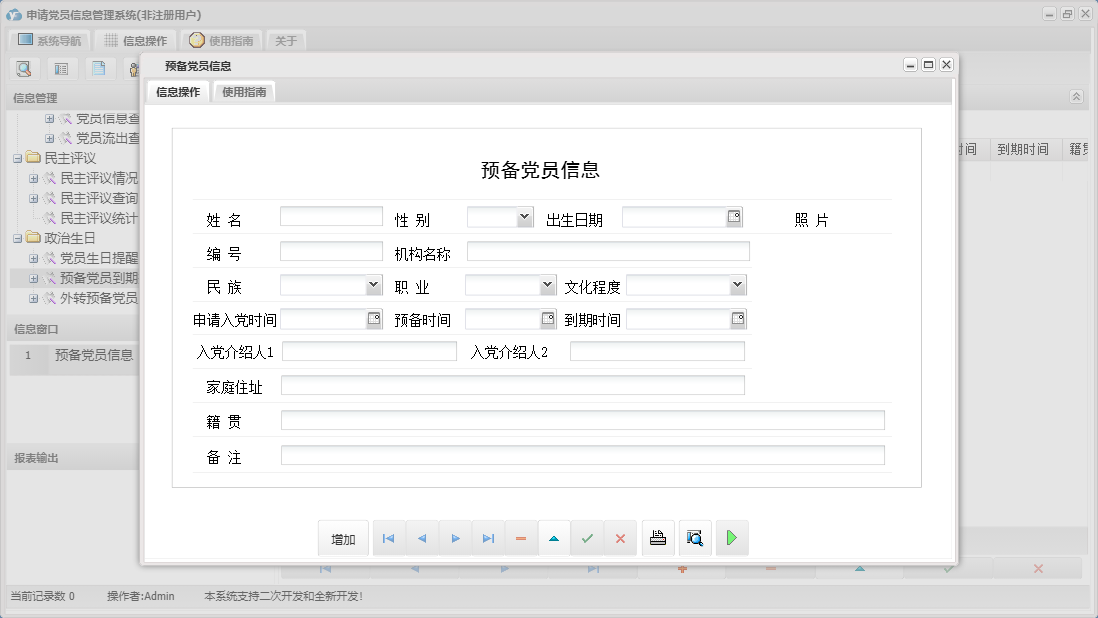The height and width of the screenshot is (618, 1098).
Task: Switch to the 使用指南 tab in the dialog
Action: coord(242,90)
